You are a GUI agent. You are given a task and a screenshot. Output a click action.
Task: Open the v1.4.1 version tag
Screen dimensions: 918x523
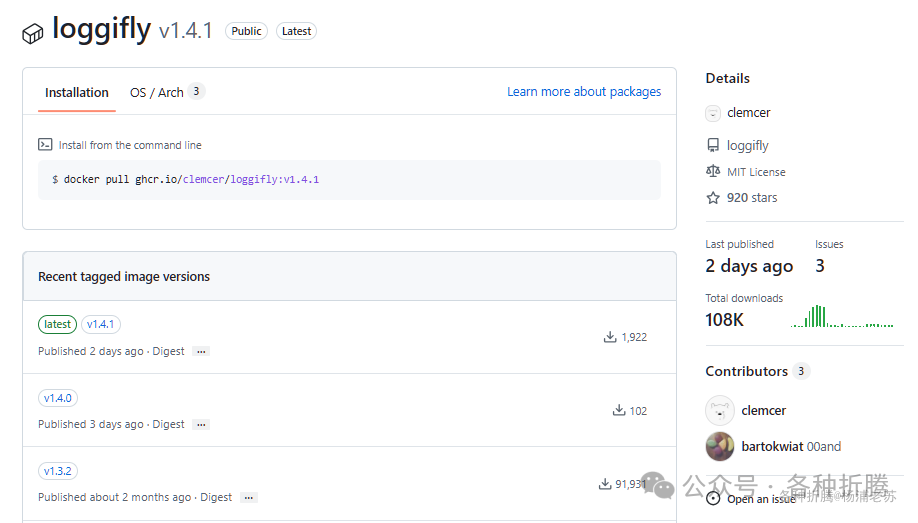pos(101,324)
